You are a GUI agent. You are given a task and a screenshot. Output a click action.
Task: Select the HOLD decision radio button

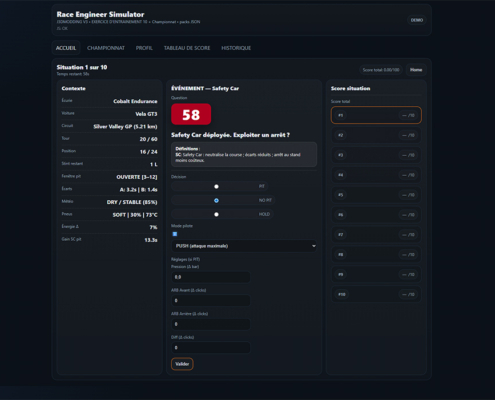click(216, 214)
